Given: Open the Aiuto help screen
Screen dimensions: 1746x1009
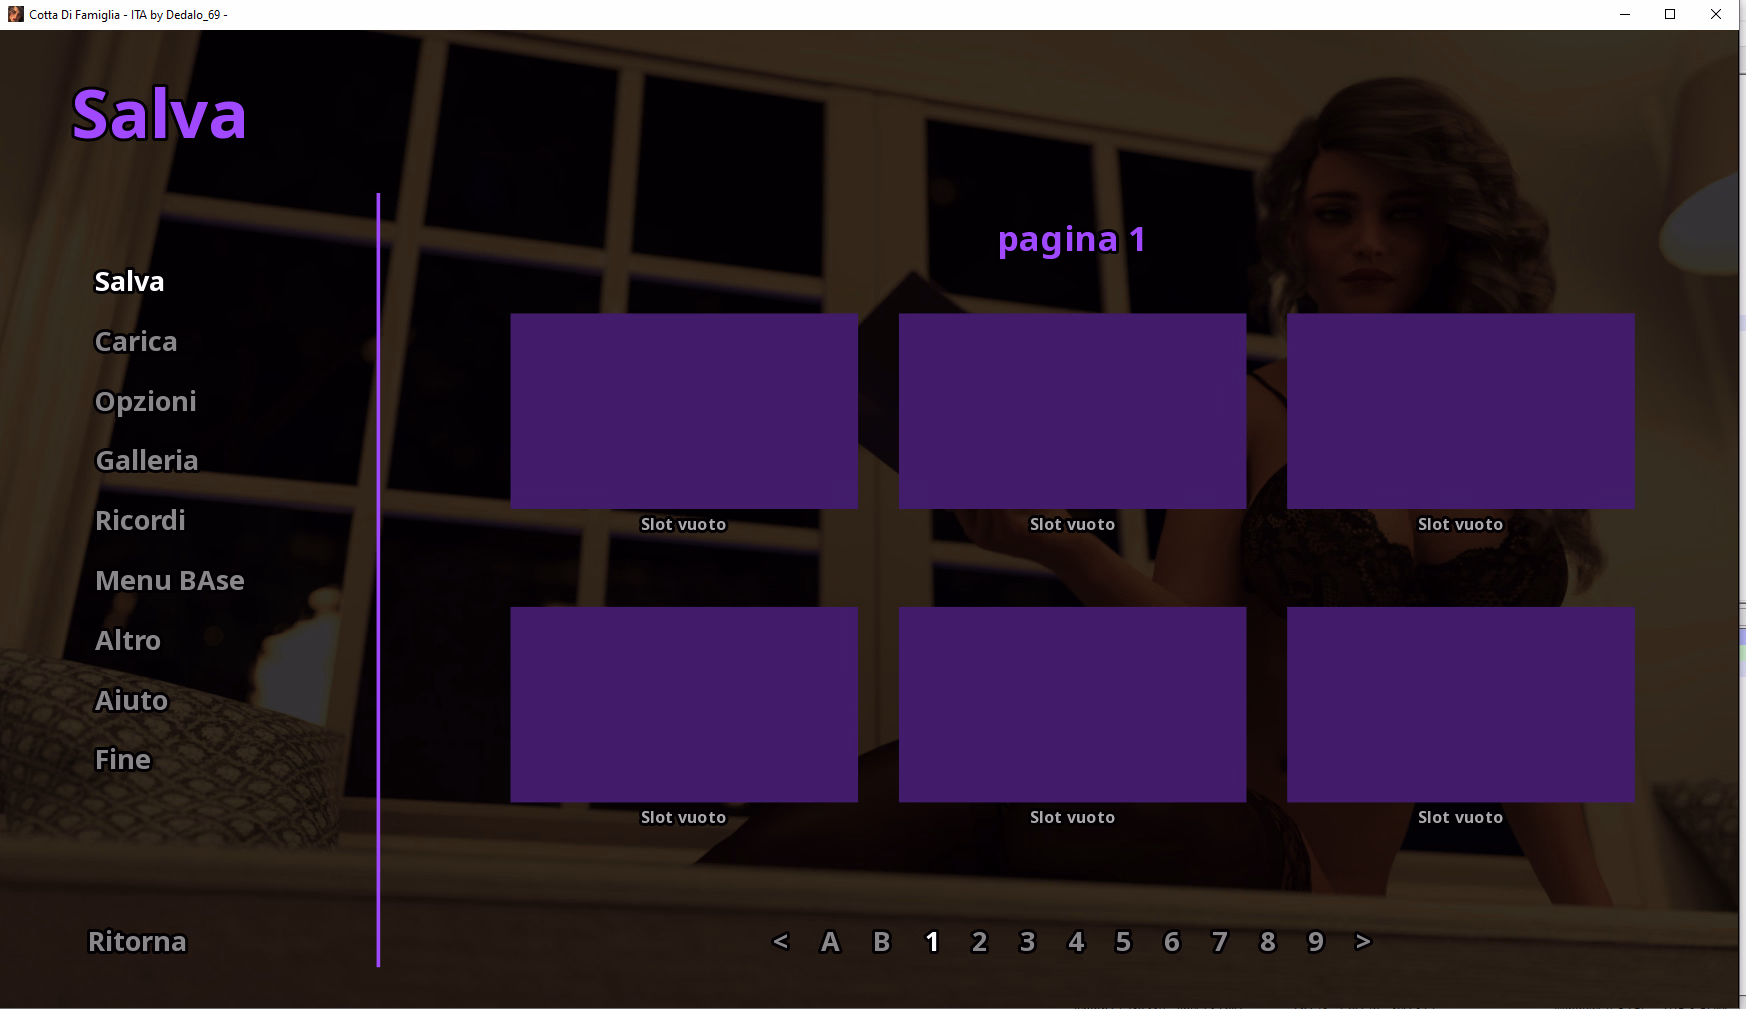Looking at the screenshot, I should point(131,701).
